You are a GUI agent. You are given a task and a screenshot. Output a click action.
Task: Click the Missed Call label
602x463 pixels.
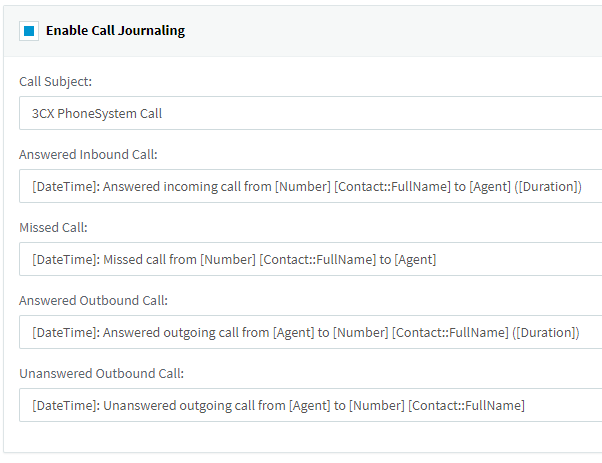(53, 227)
